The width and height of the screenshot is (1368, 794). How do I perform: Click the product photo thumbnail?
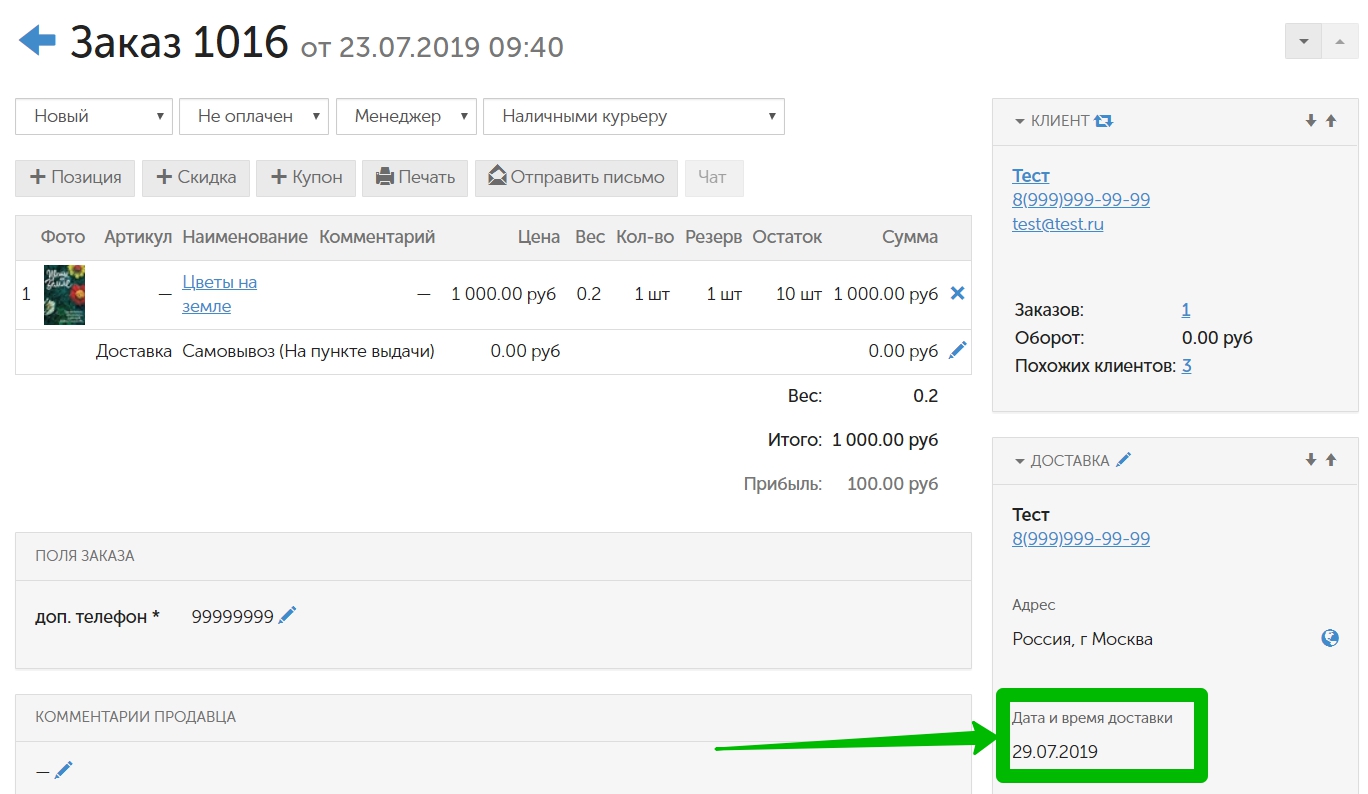click(64, 295)
